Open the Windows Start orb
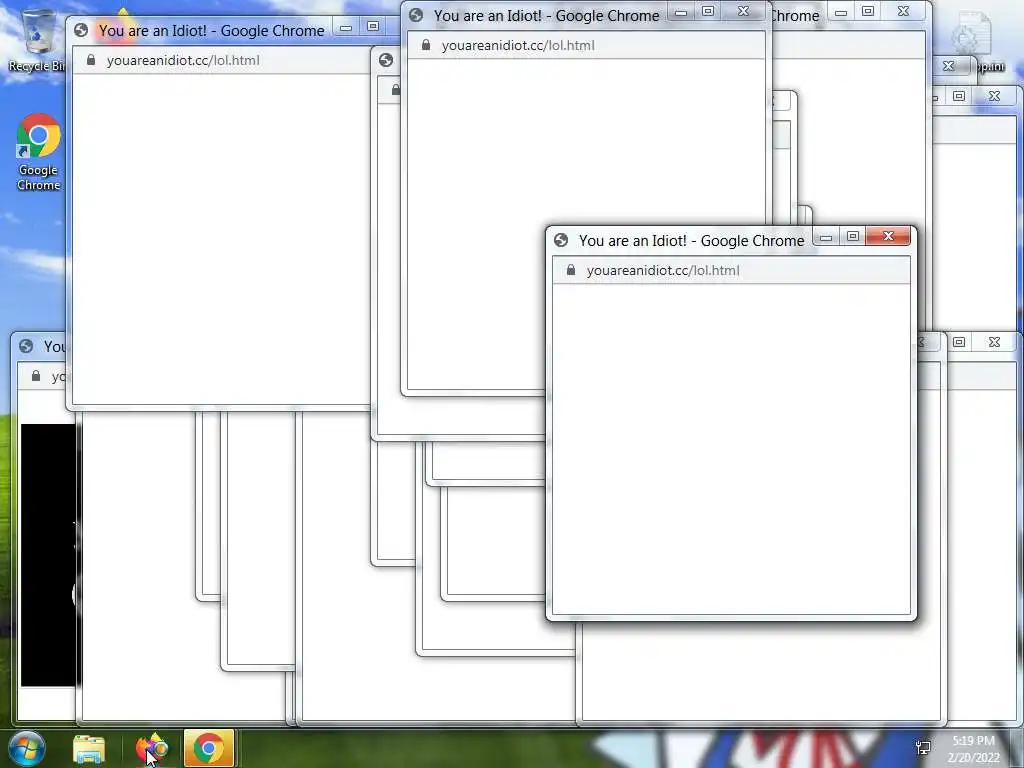 click(26, 748)
